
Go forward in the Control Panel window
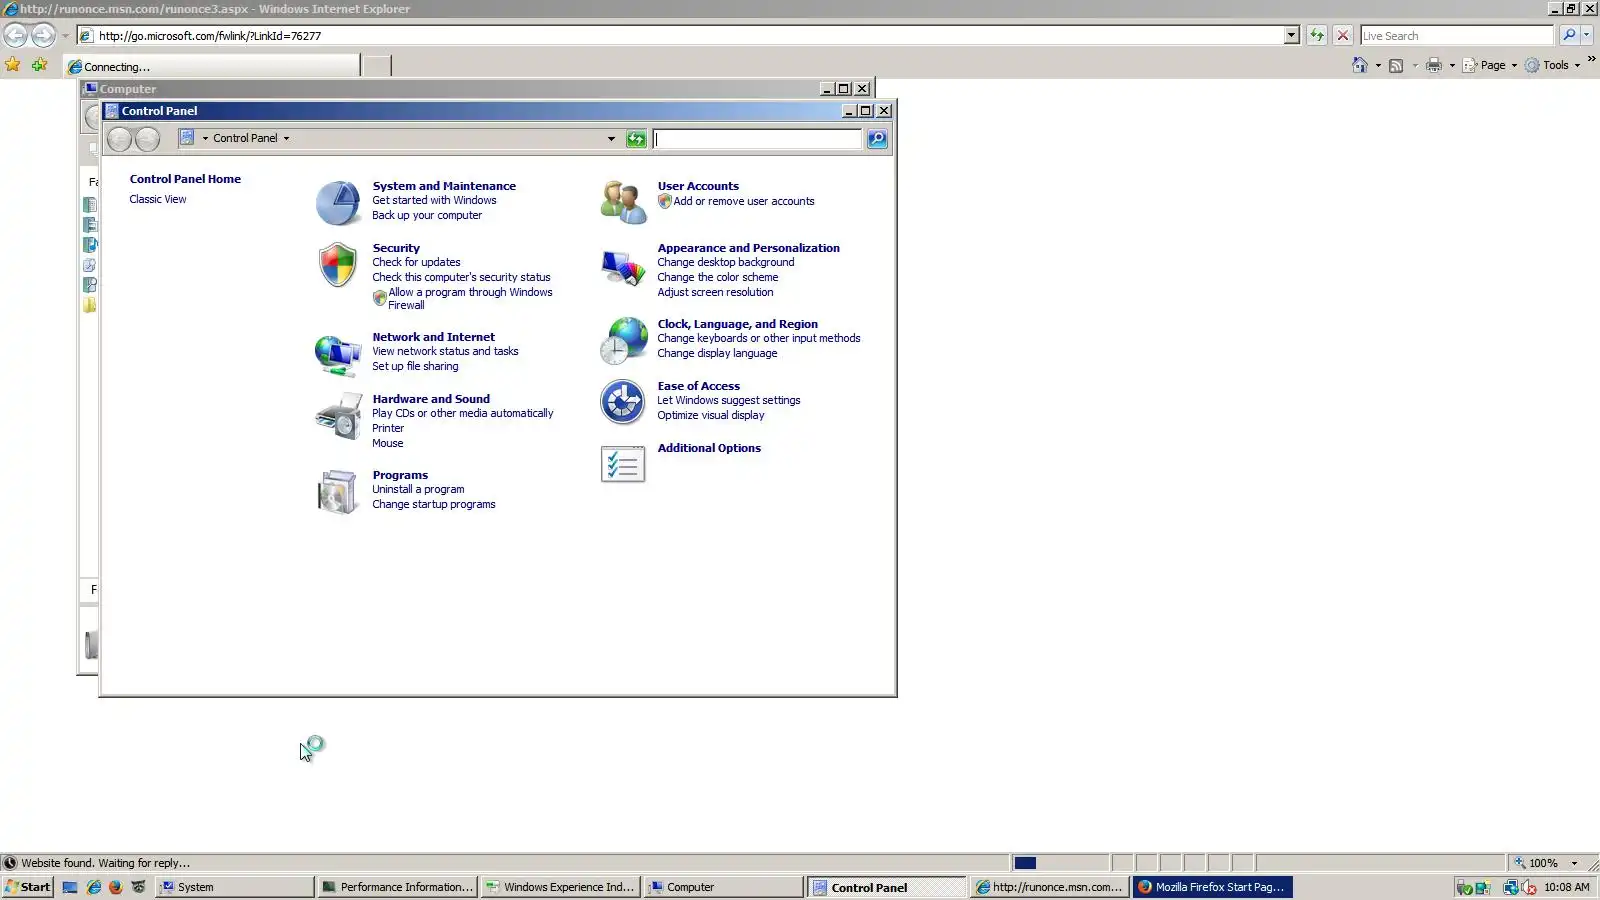pyautogui.click(x=147, y=139)
